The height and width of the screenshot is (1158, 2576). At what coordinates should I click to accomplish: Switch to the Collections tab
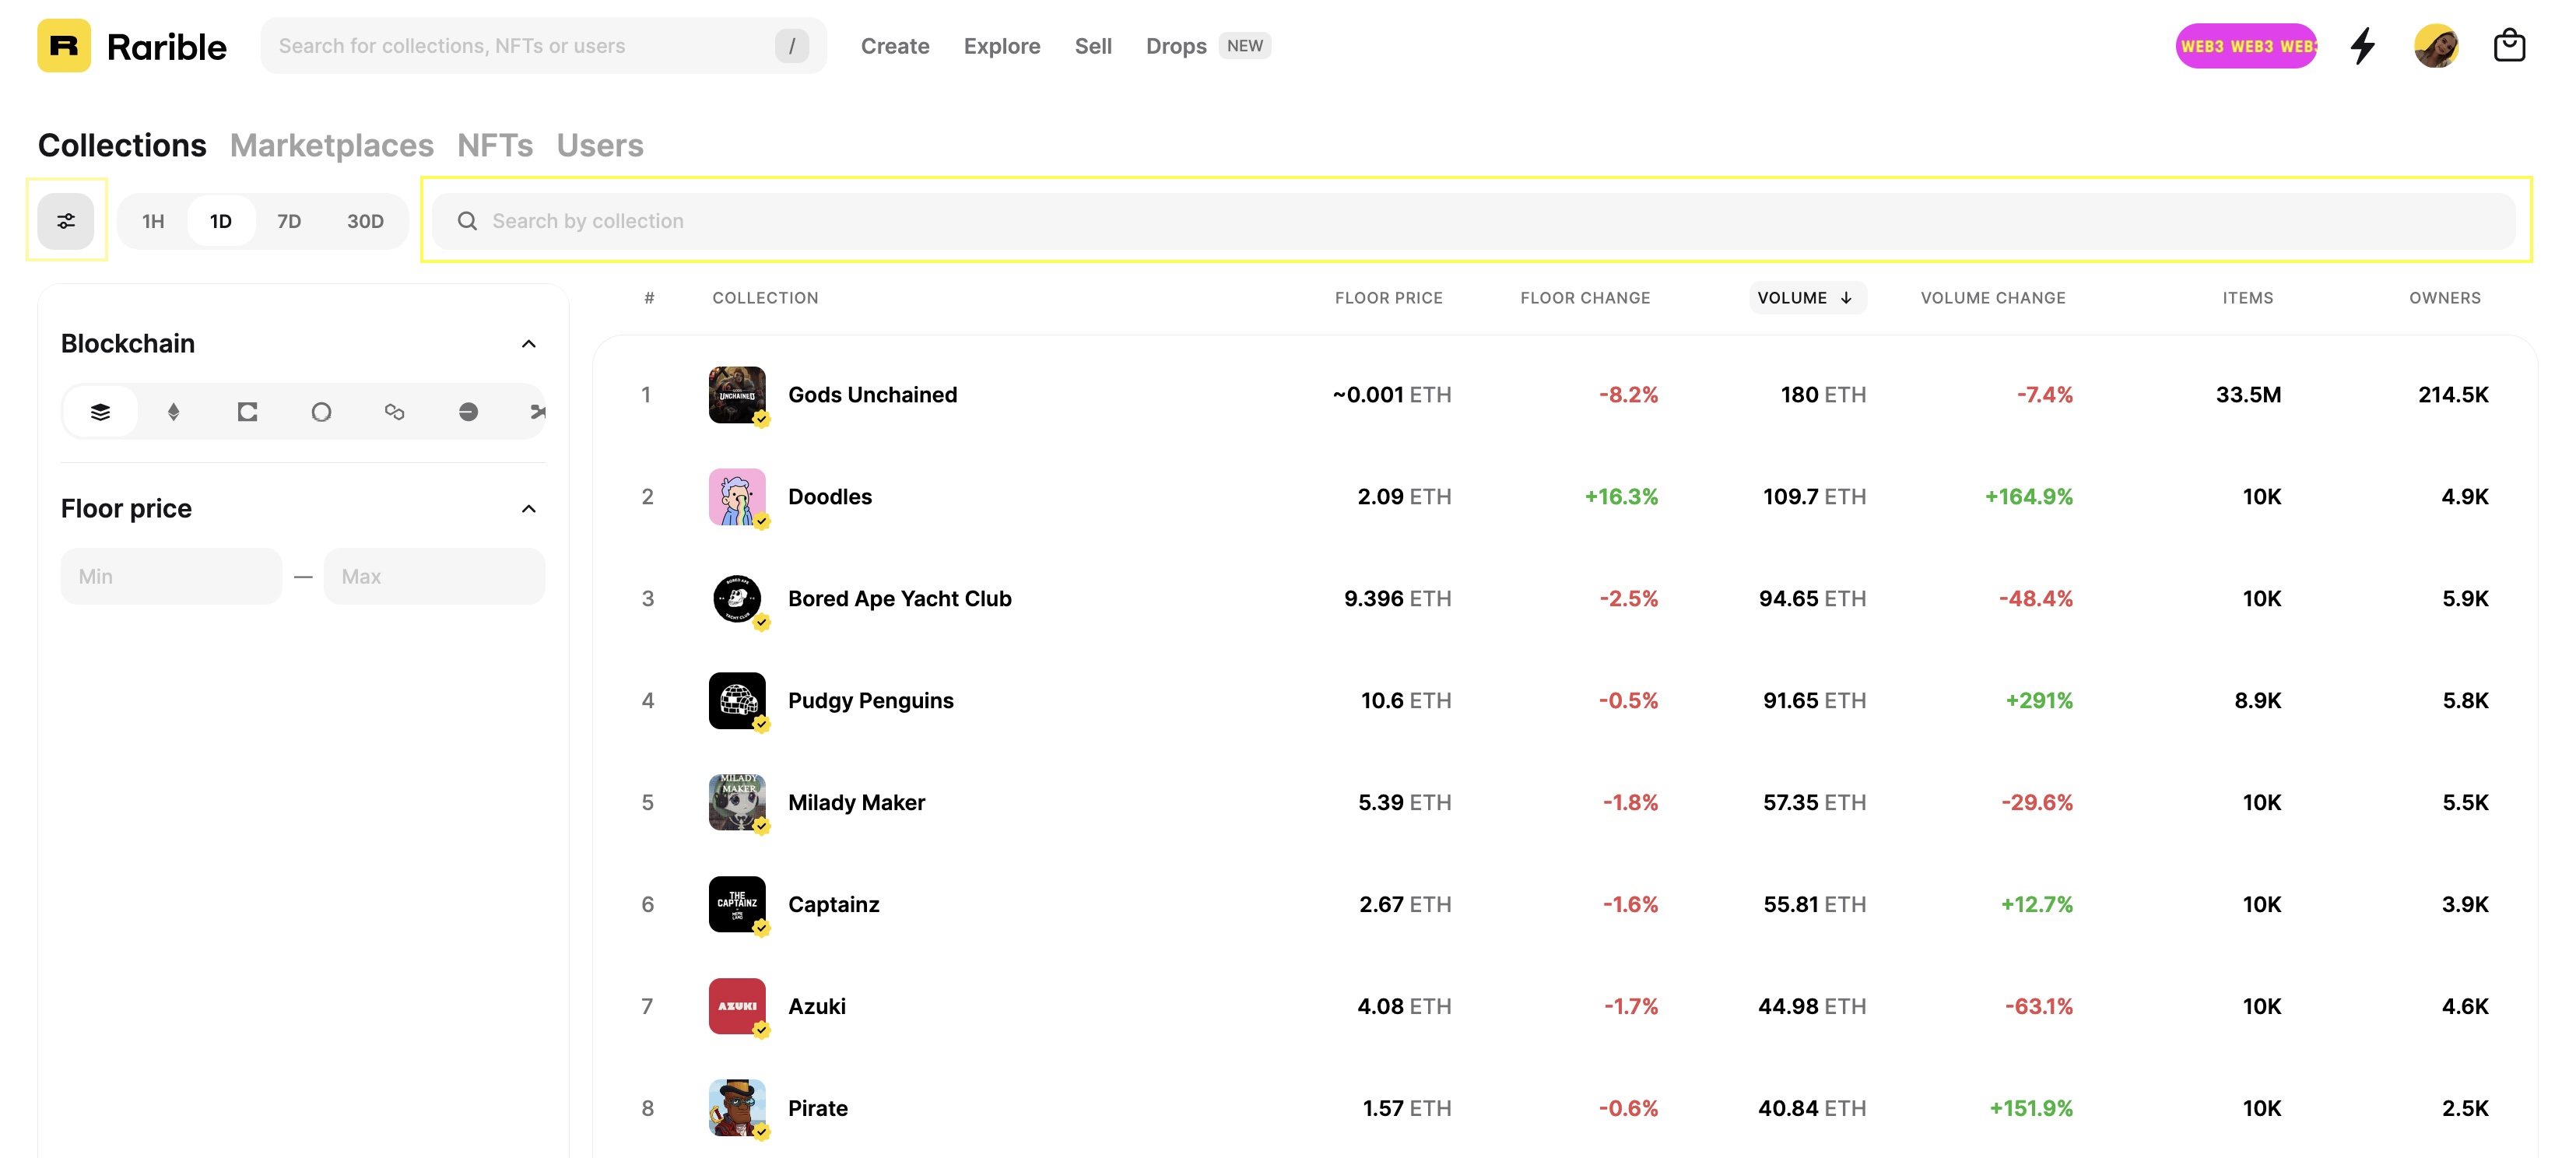[122, 146]
